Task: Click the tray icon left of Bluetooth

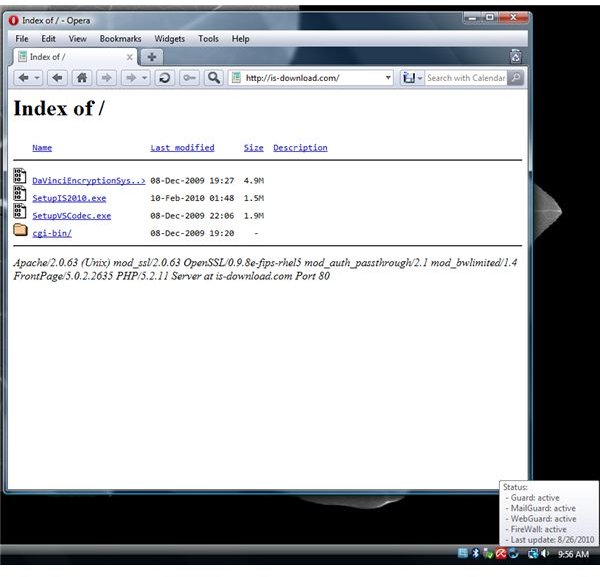Action: [463, 553]
